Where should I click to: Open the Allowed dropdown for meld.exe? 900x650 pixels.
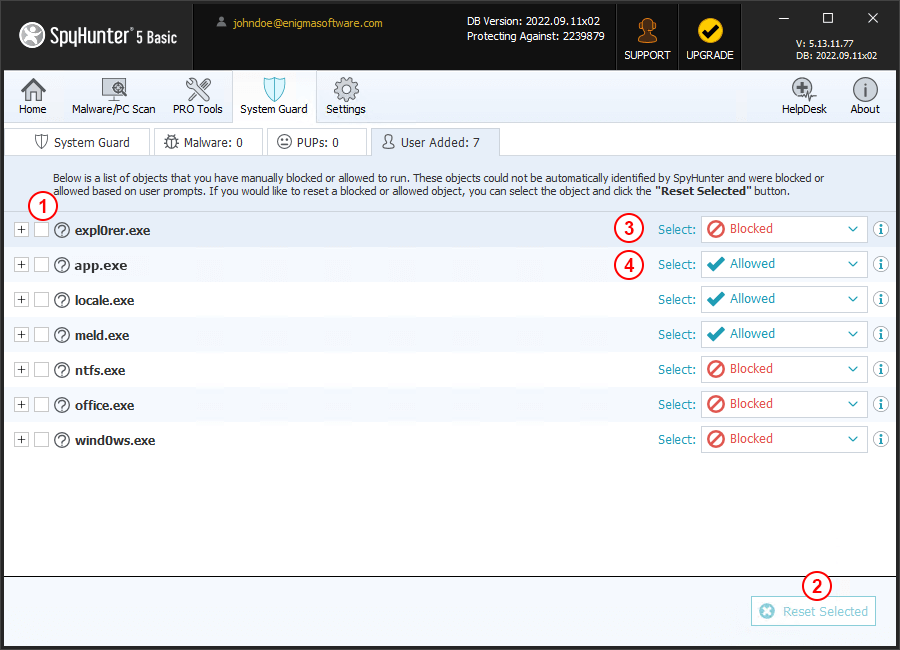(783, 333)
